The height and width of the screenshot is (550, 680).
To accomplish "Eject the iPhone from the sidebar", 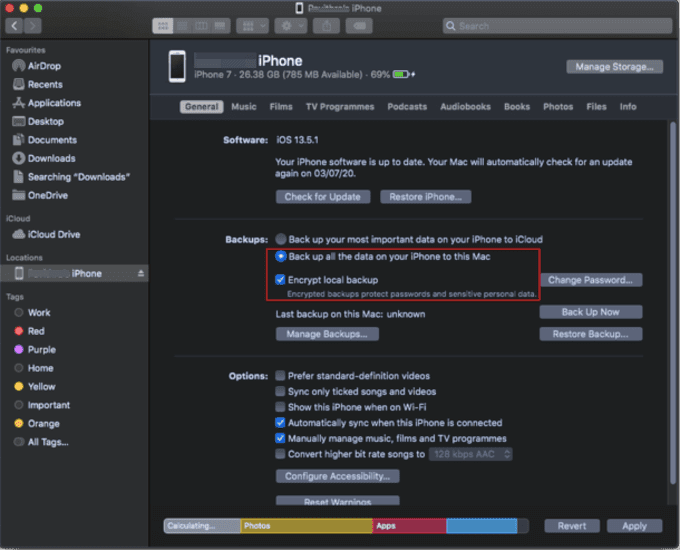I will tap(141, 273).
